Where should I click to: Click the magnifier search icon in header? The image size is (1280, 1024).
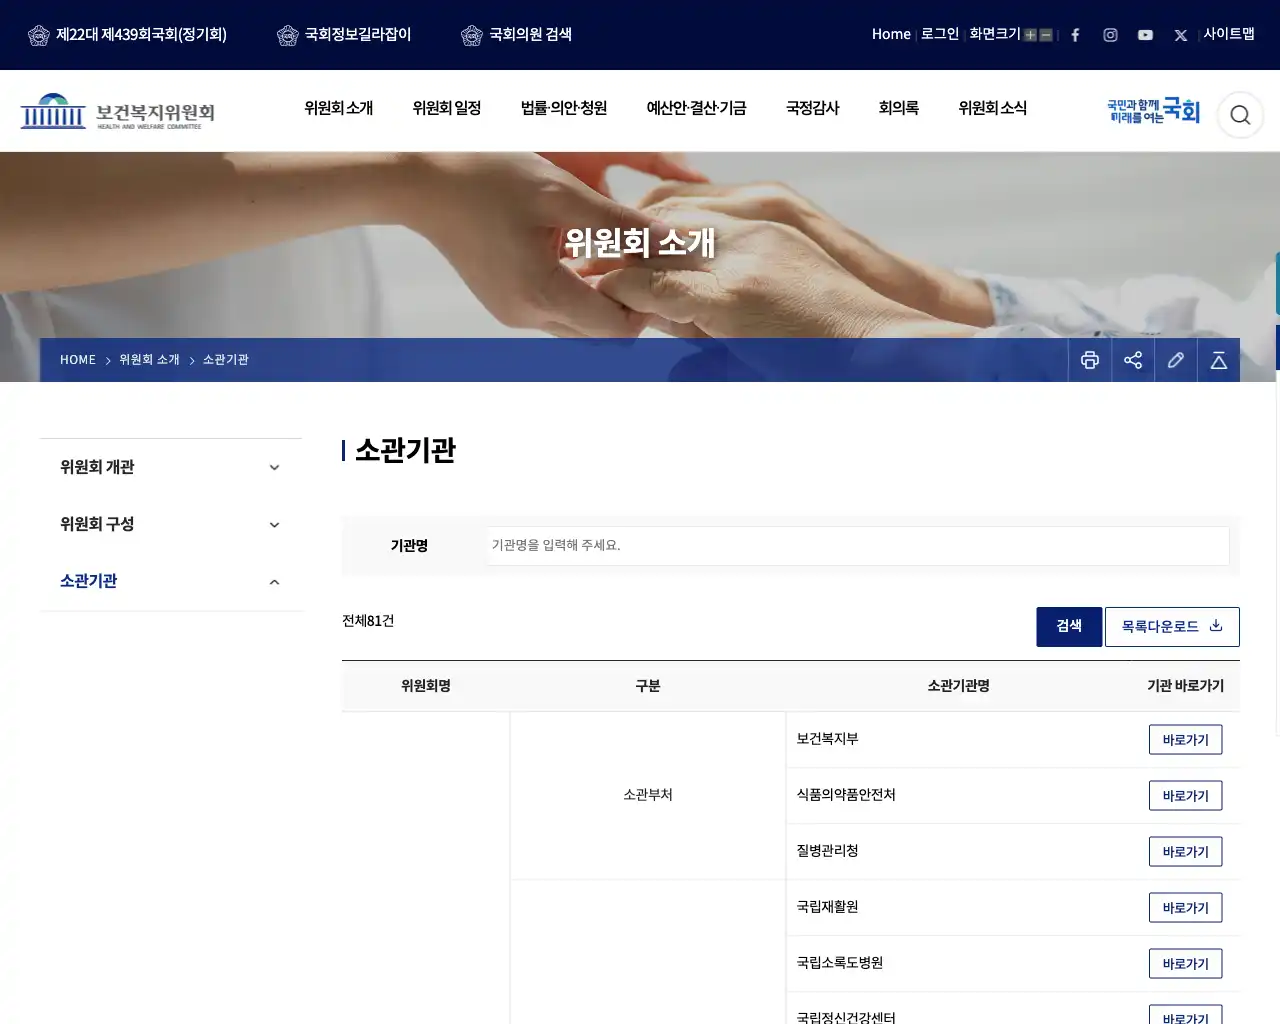point(1240,115)
